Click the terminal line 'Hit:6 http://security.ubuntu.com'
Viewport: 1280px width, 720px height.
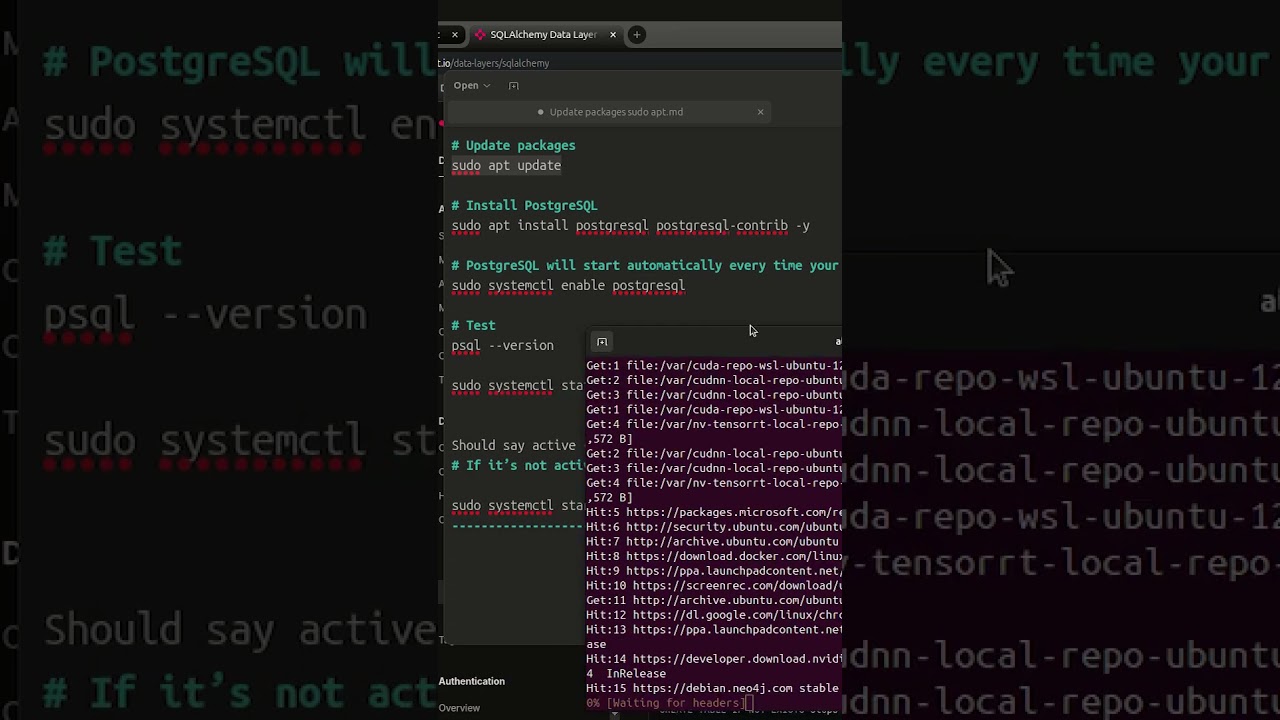point(714,527)
